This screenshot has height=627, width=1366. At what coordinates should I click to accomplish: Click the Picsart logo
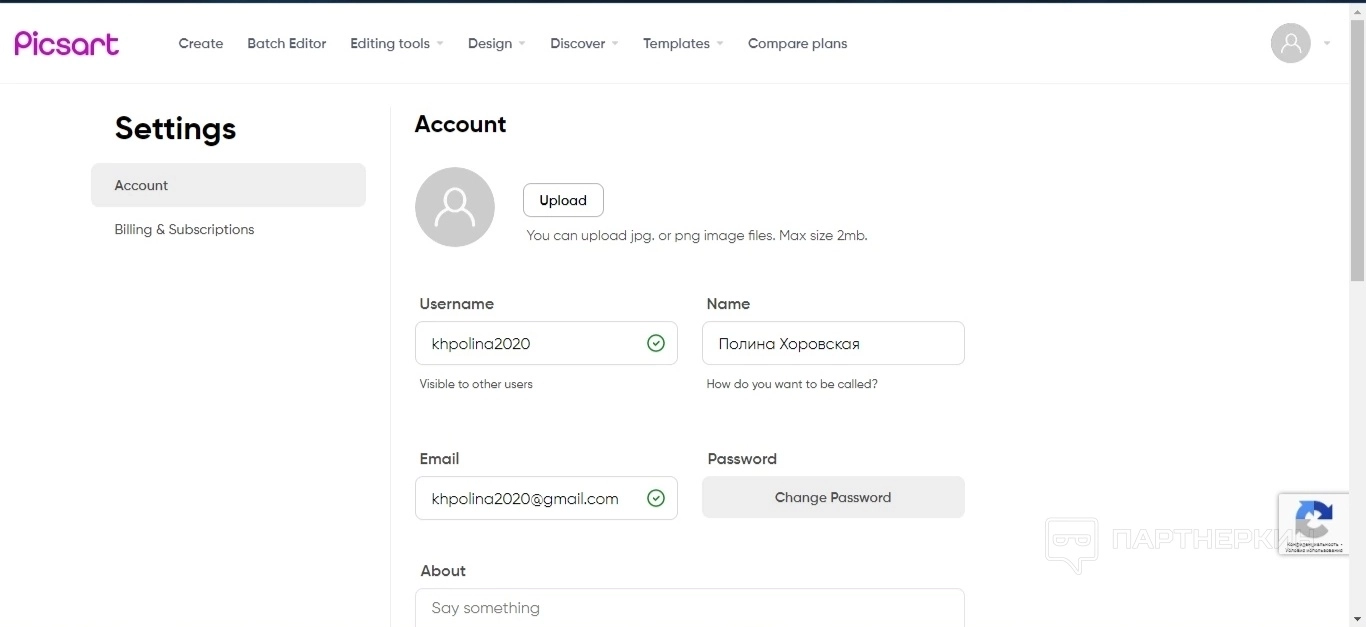(x=67, y=43)
